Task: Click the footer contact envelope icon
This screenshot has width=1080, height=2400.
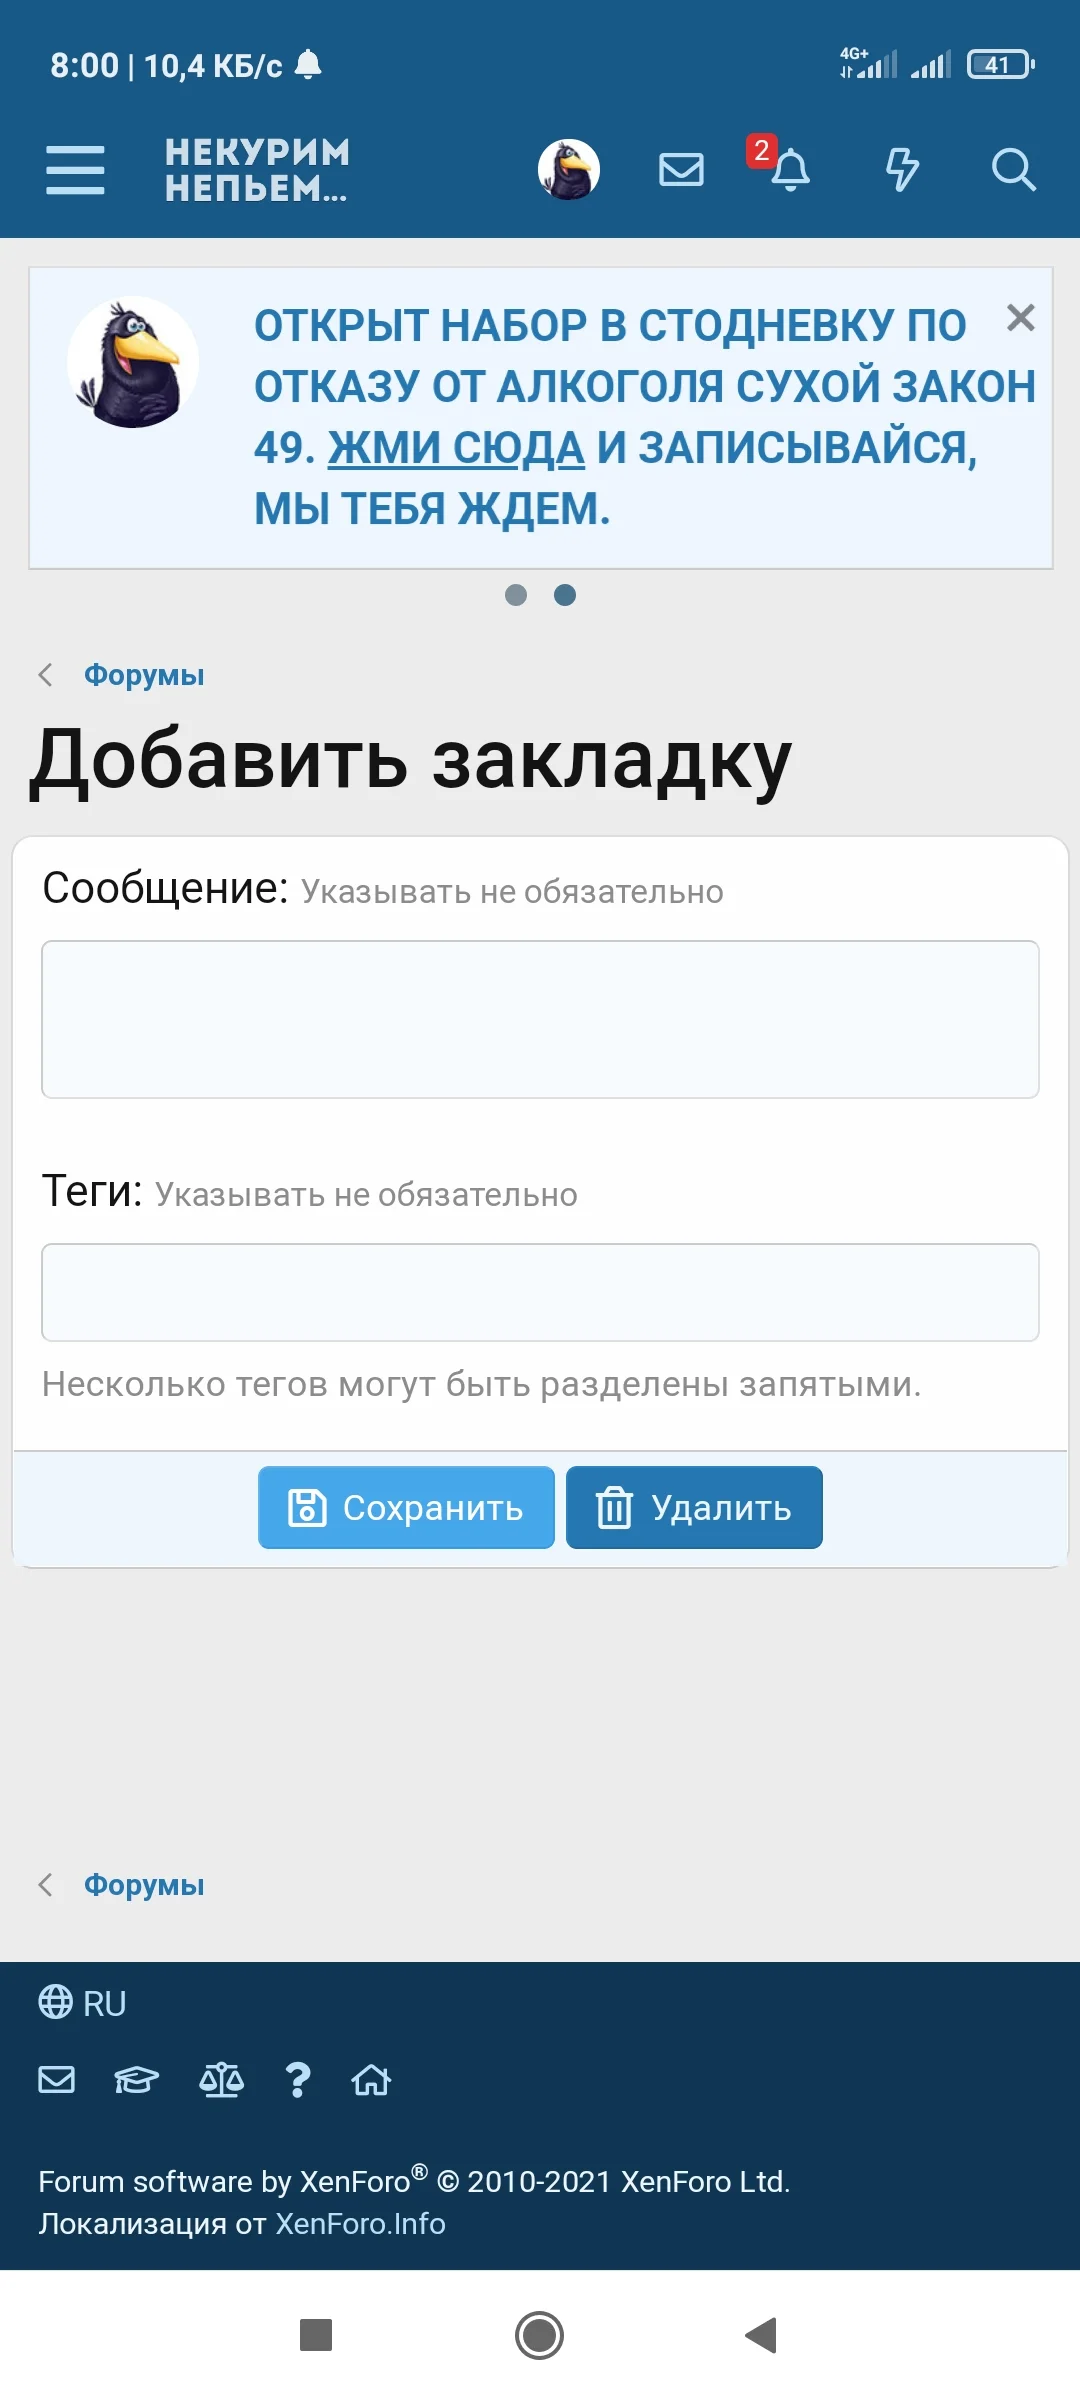Action: (57, 2080)
